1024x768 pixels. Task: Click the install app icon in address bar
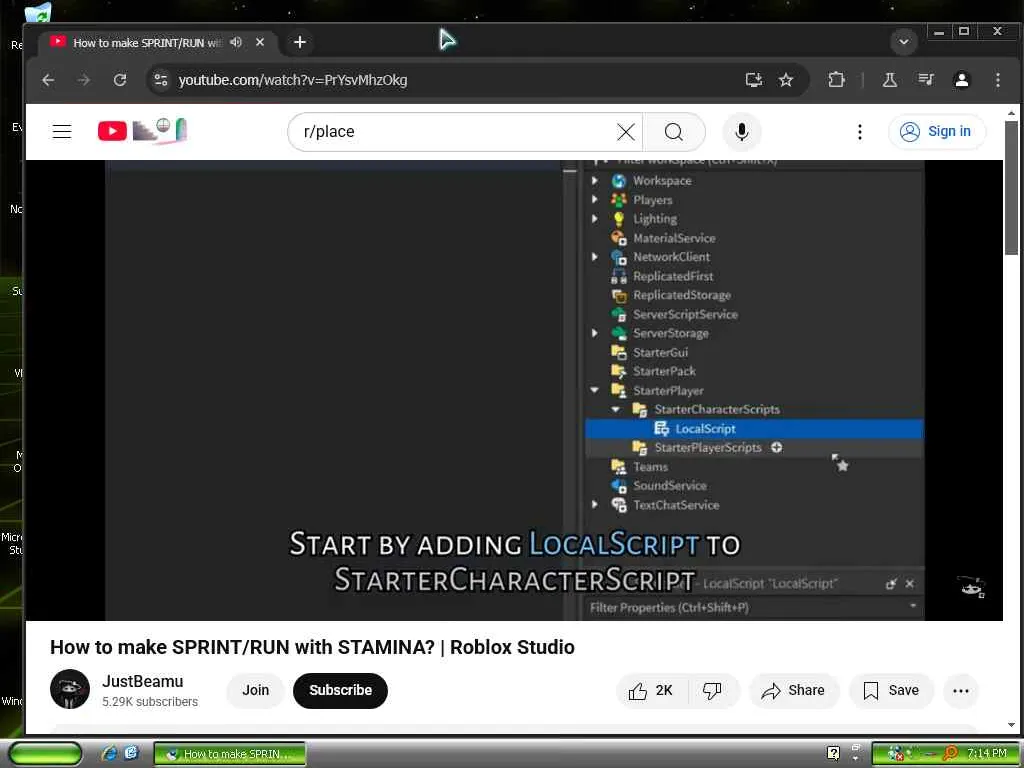[x=754, y=80]
